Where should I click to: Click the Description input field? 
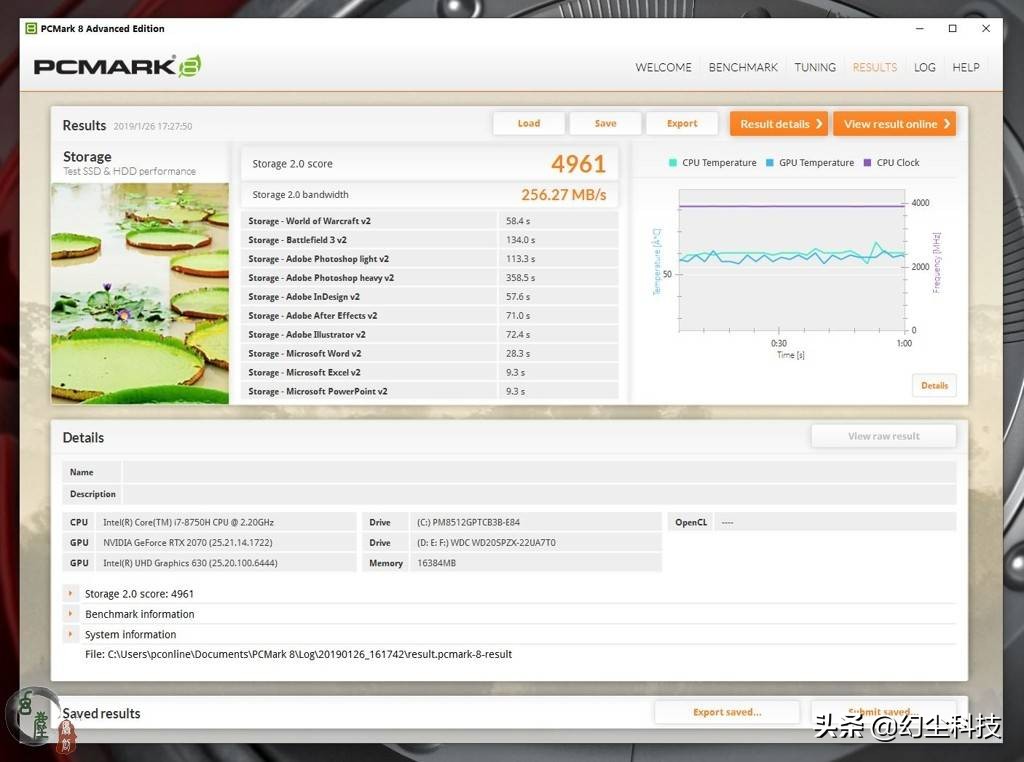[539, 494]
